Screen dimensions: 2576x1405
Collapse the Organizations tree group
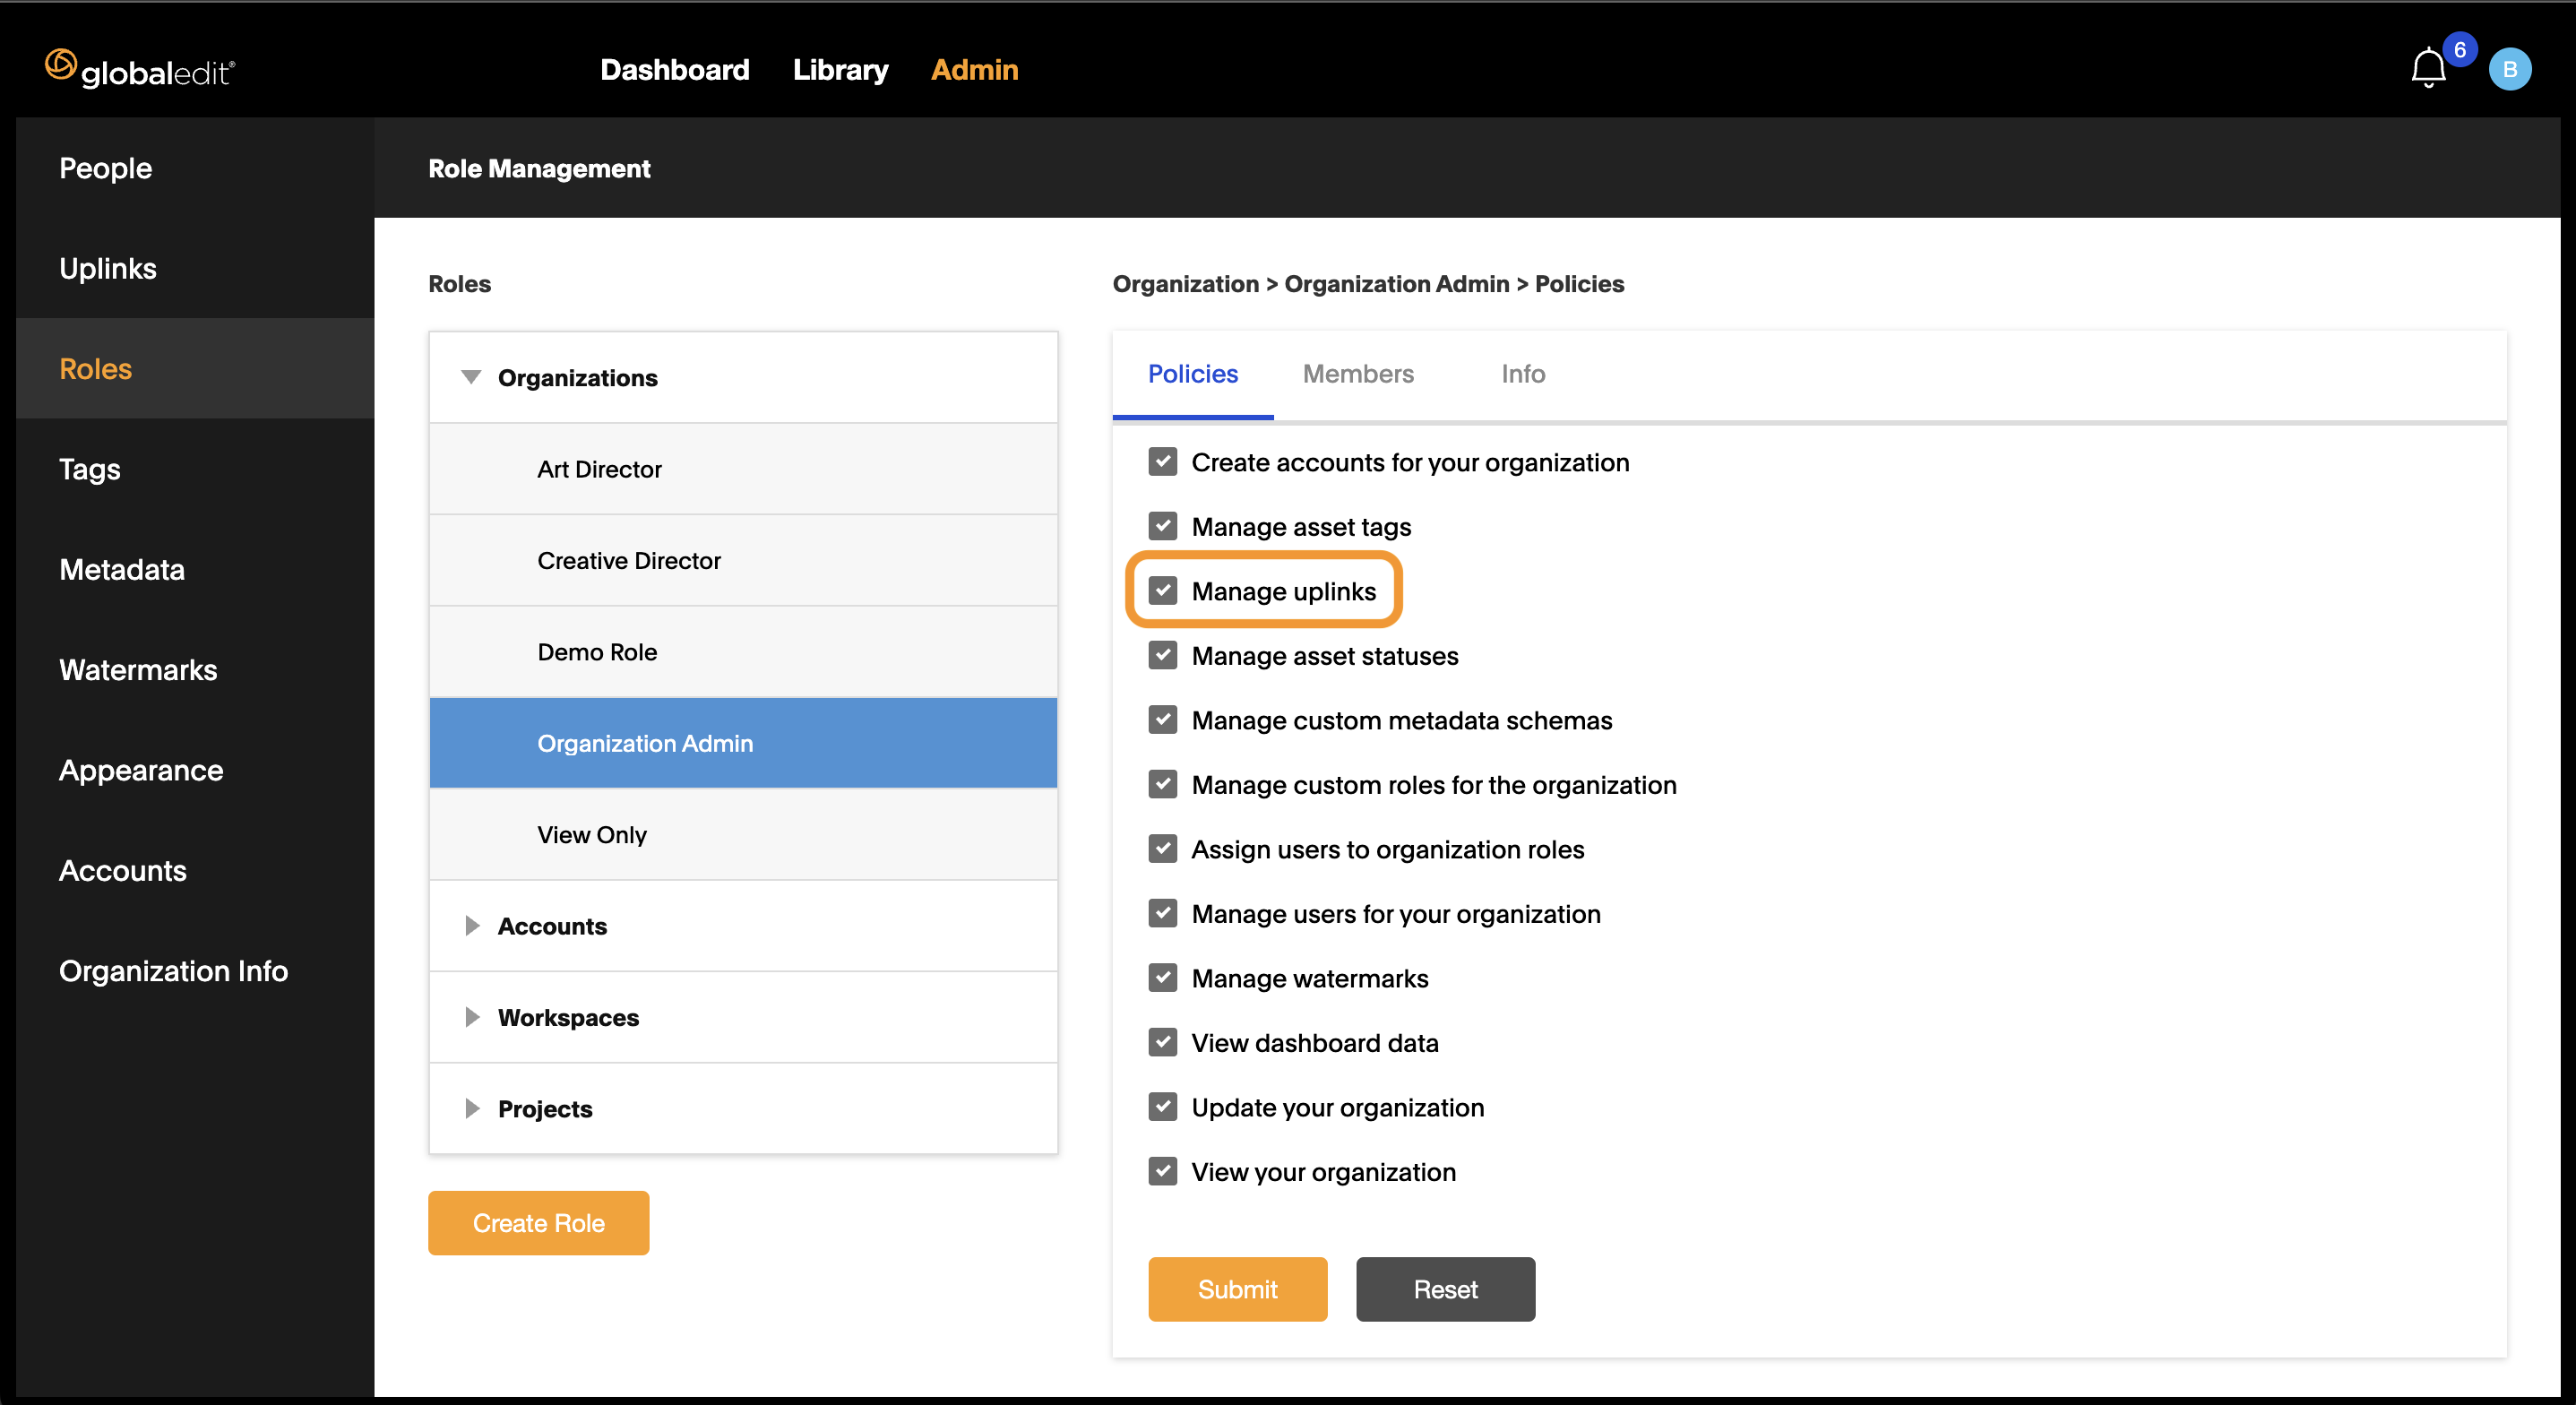tap(471, 377)
